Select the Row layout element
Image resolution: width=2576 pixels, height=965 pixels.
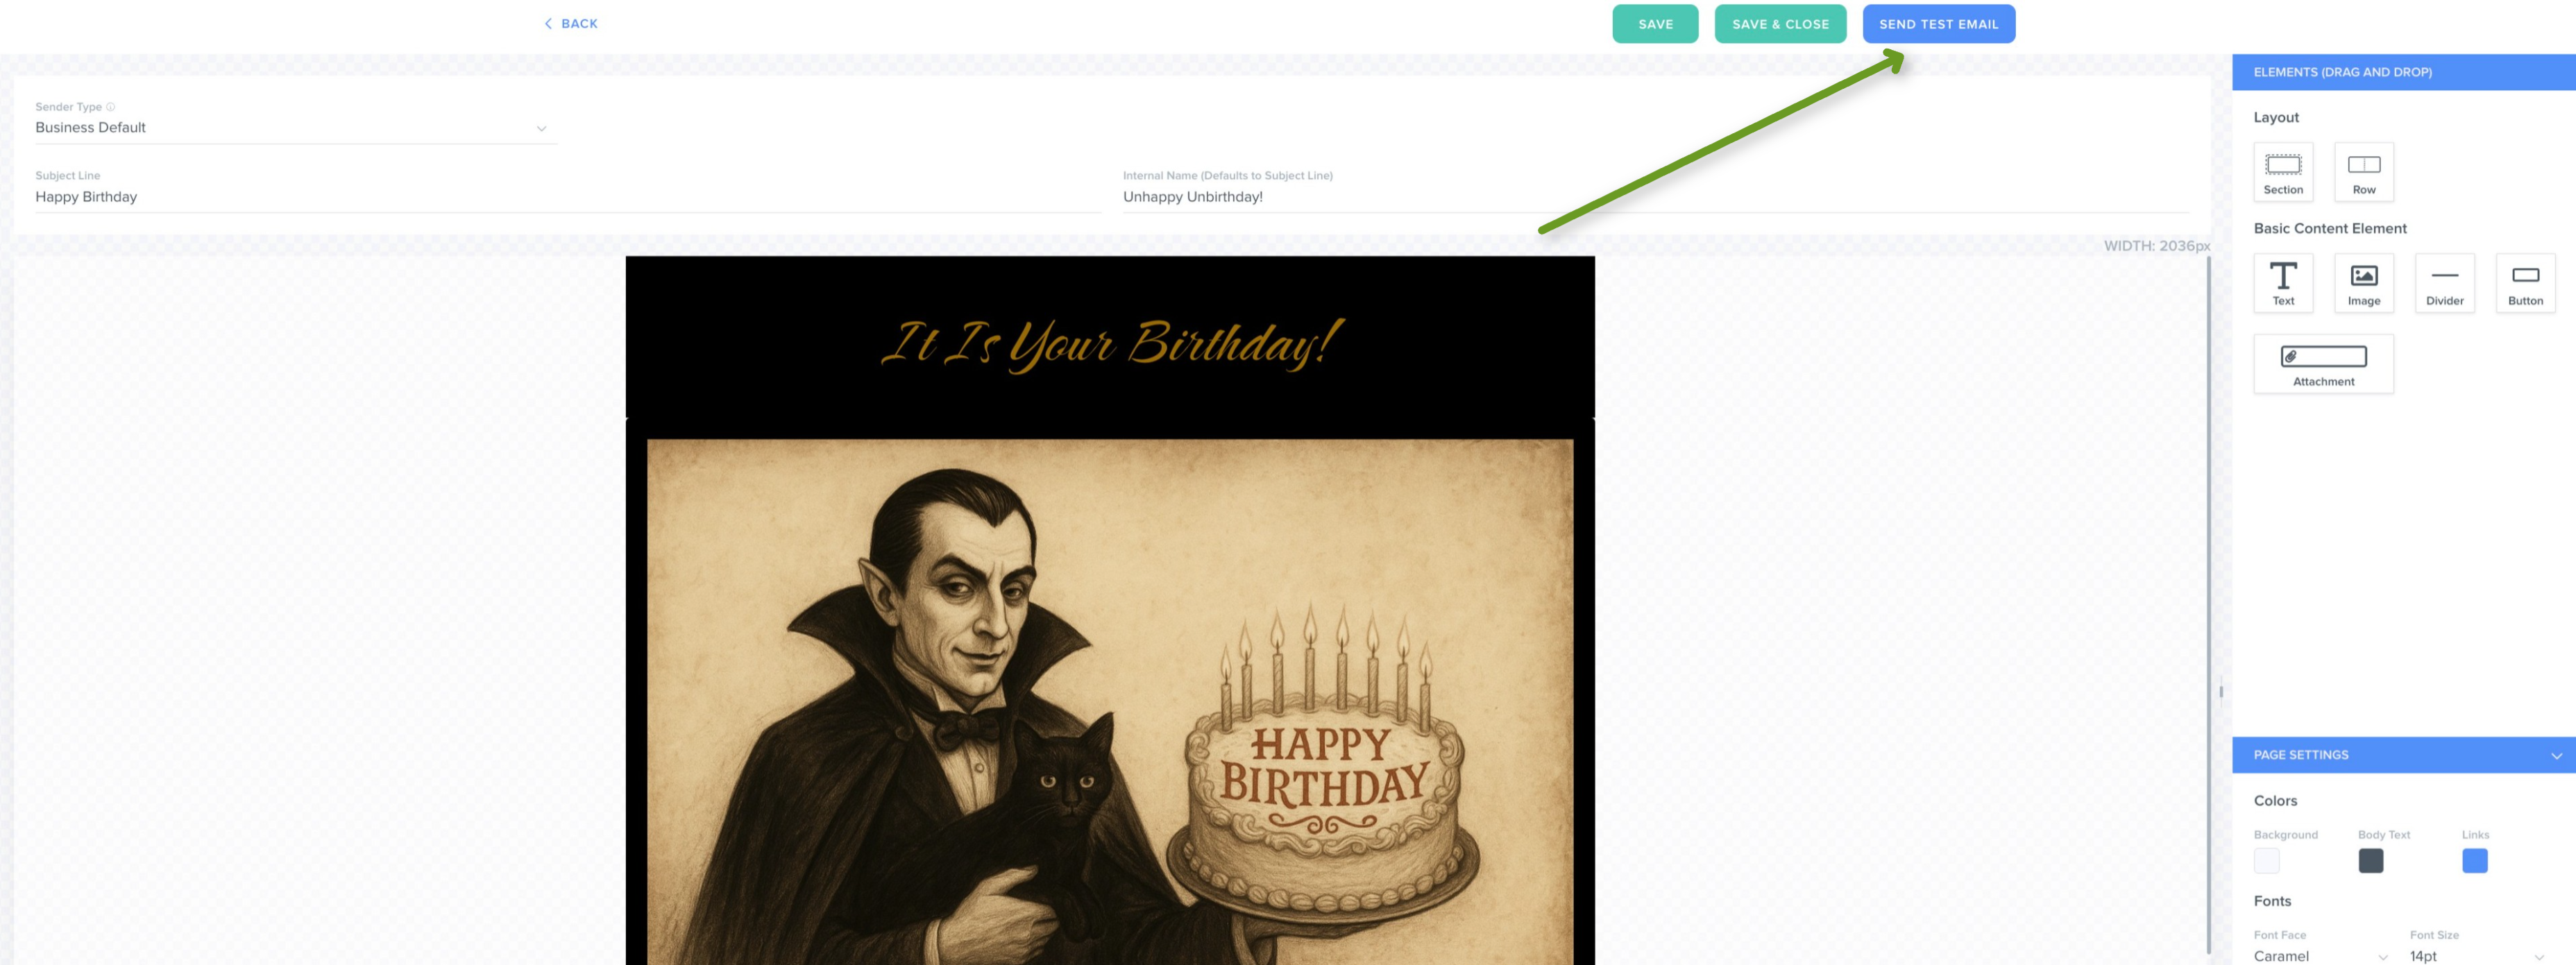(x=2364, y=172)
